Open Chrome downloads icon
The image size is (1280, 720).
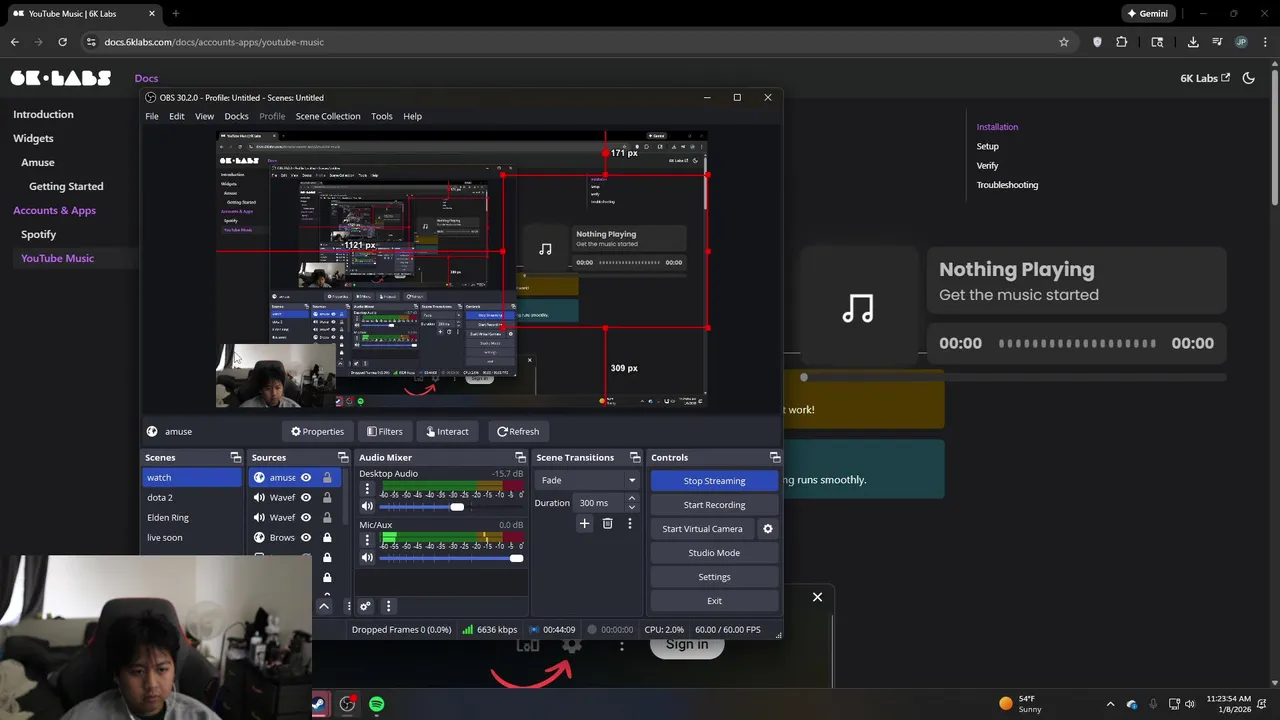[x=1193, y=42]
